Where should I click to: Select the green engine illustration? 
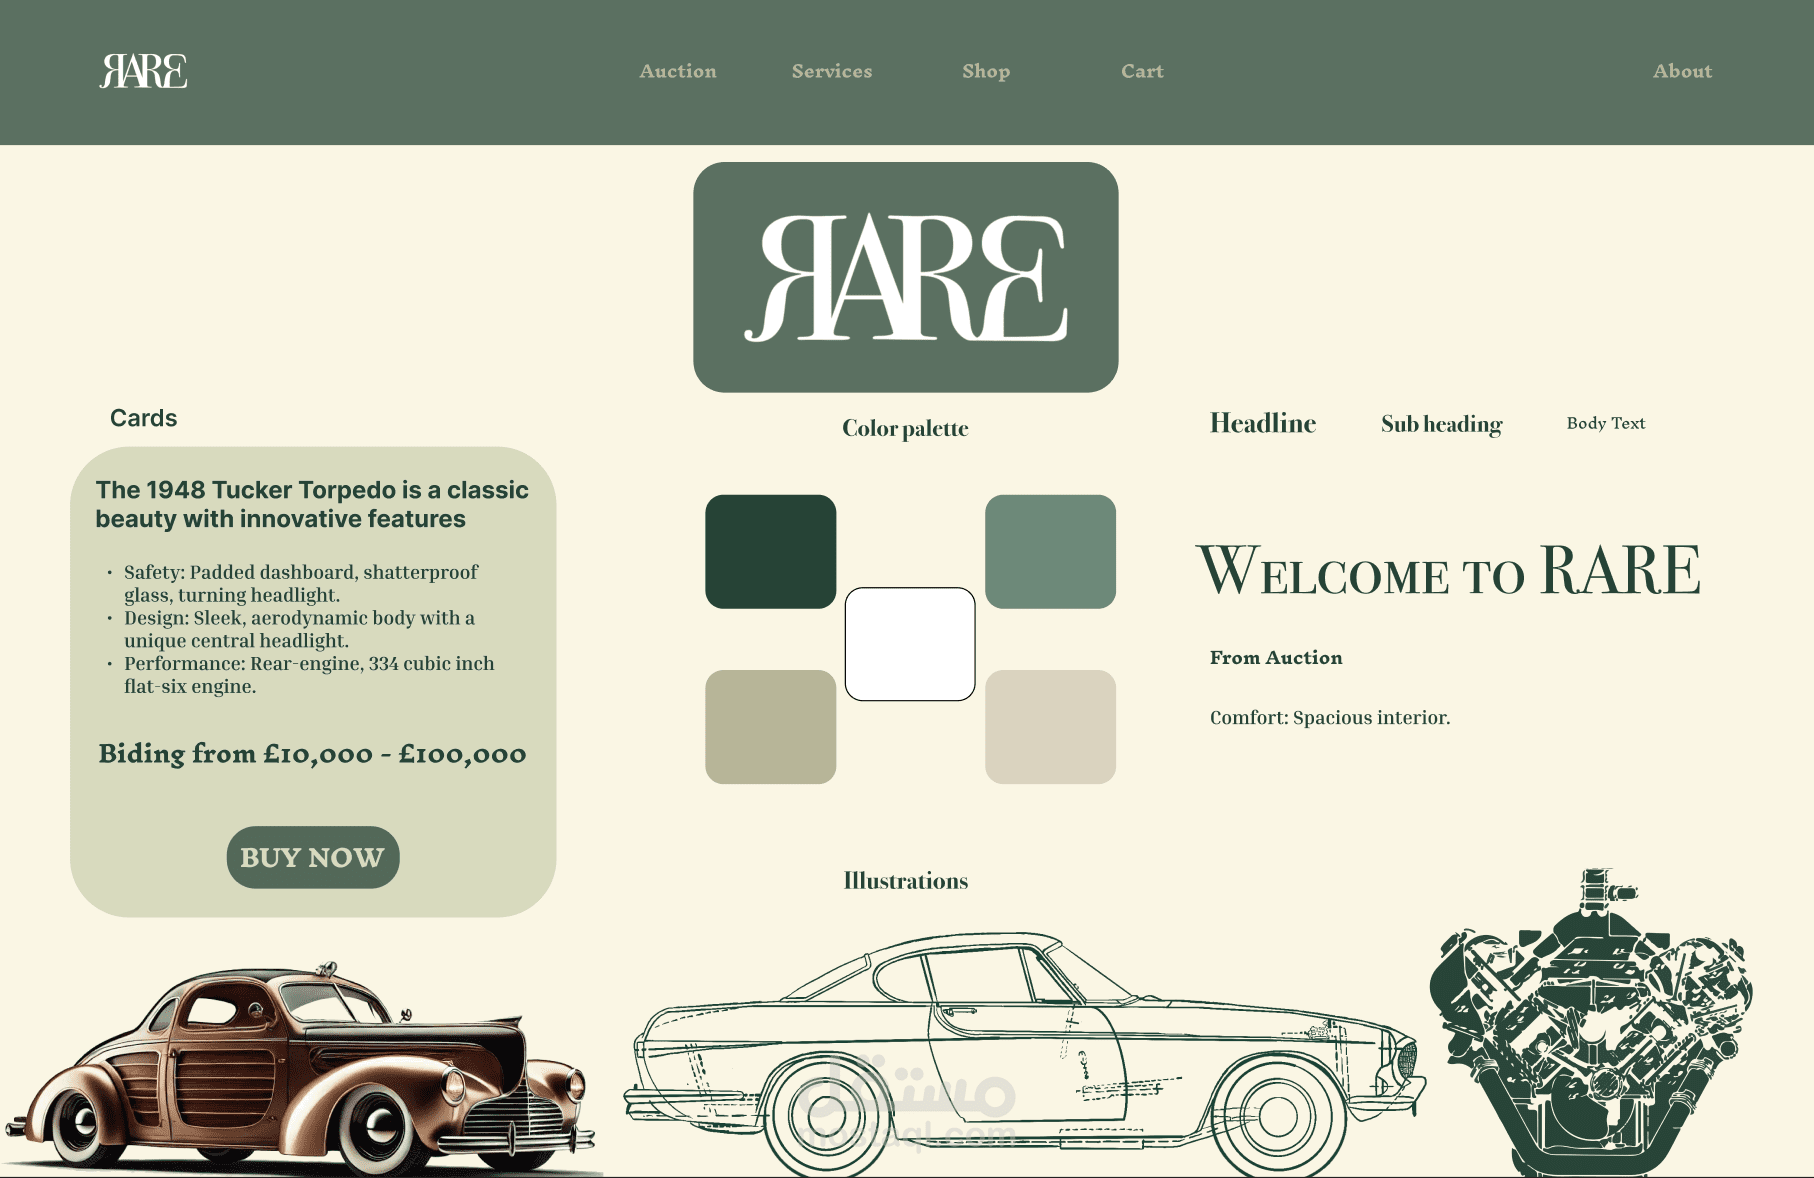1591,1022
